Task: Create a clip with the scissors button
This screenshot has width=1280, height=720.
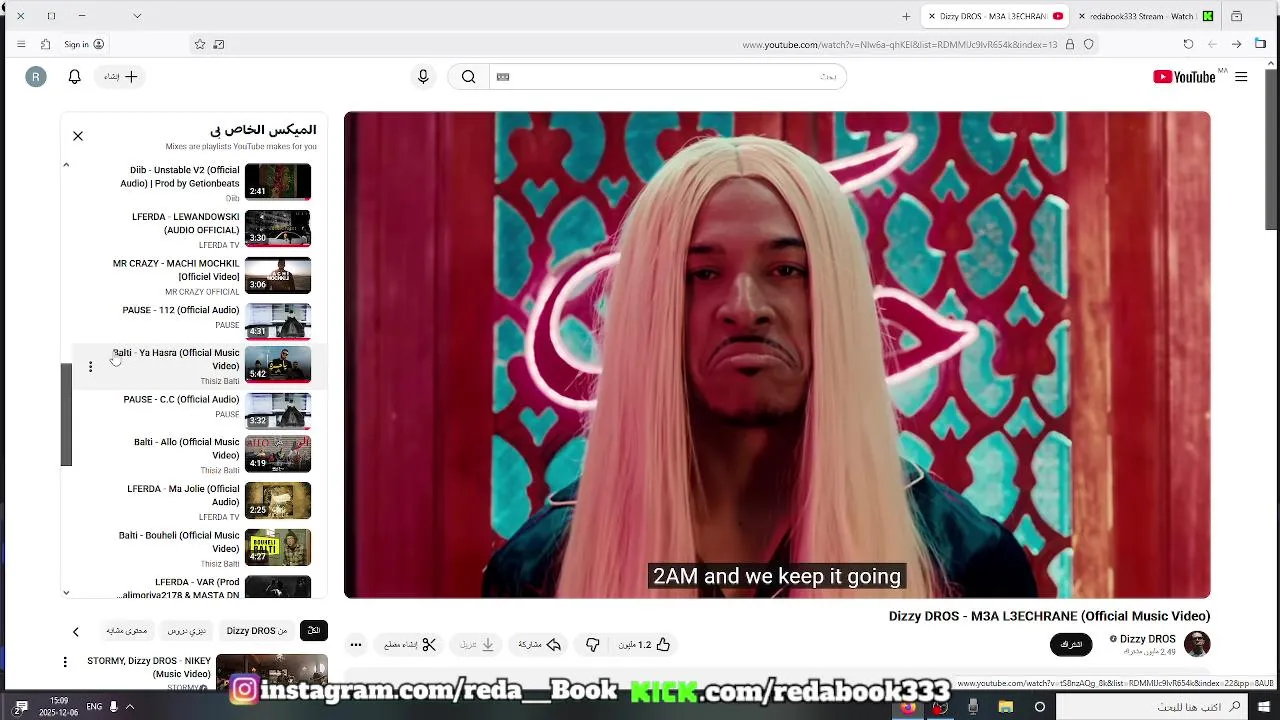Action: 410,645
